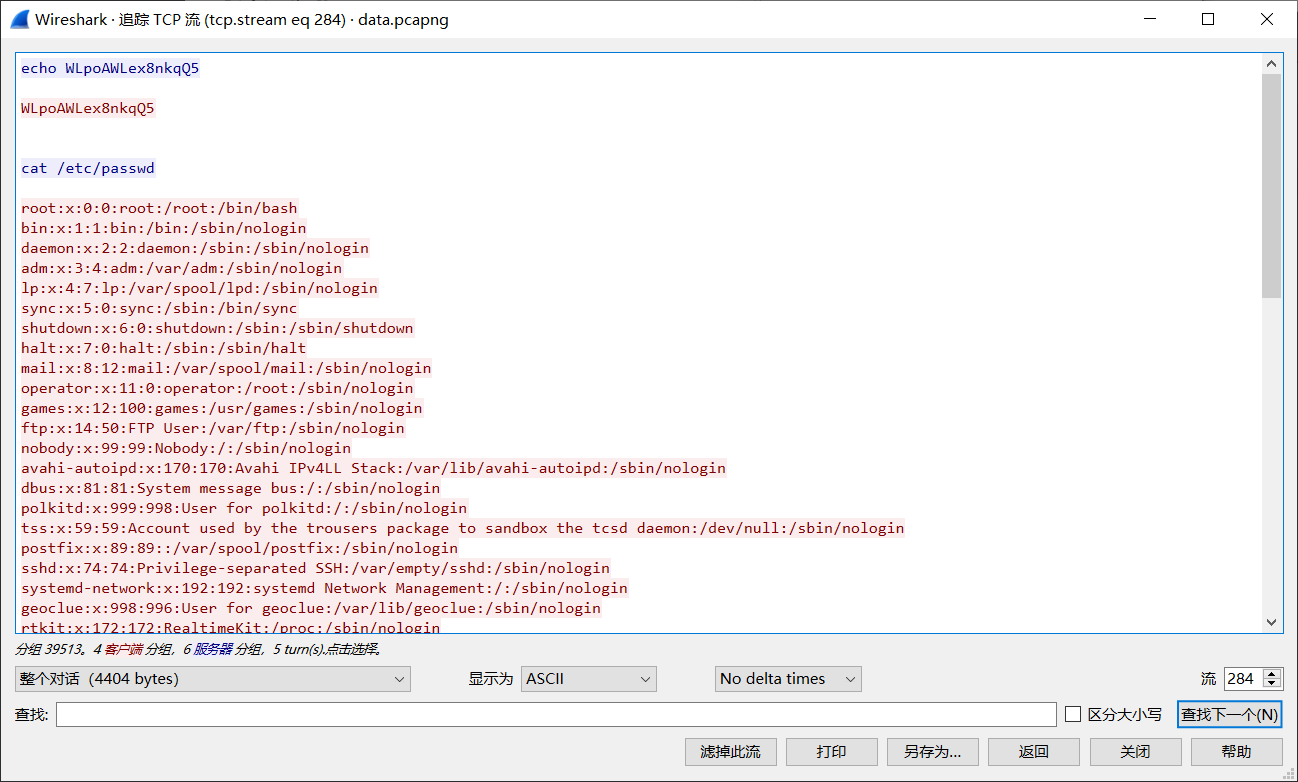Image resolution: width=1298 pixels, height=782 pixels.
Task: Click the 帮助 help button
Action: click(1237, 752)
